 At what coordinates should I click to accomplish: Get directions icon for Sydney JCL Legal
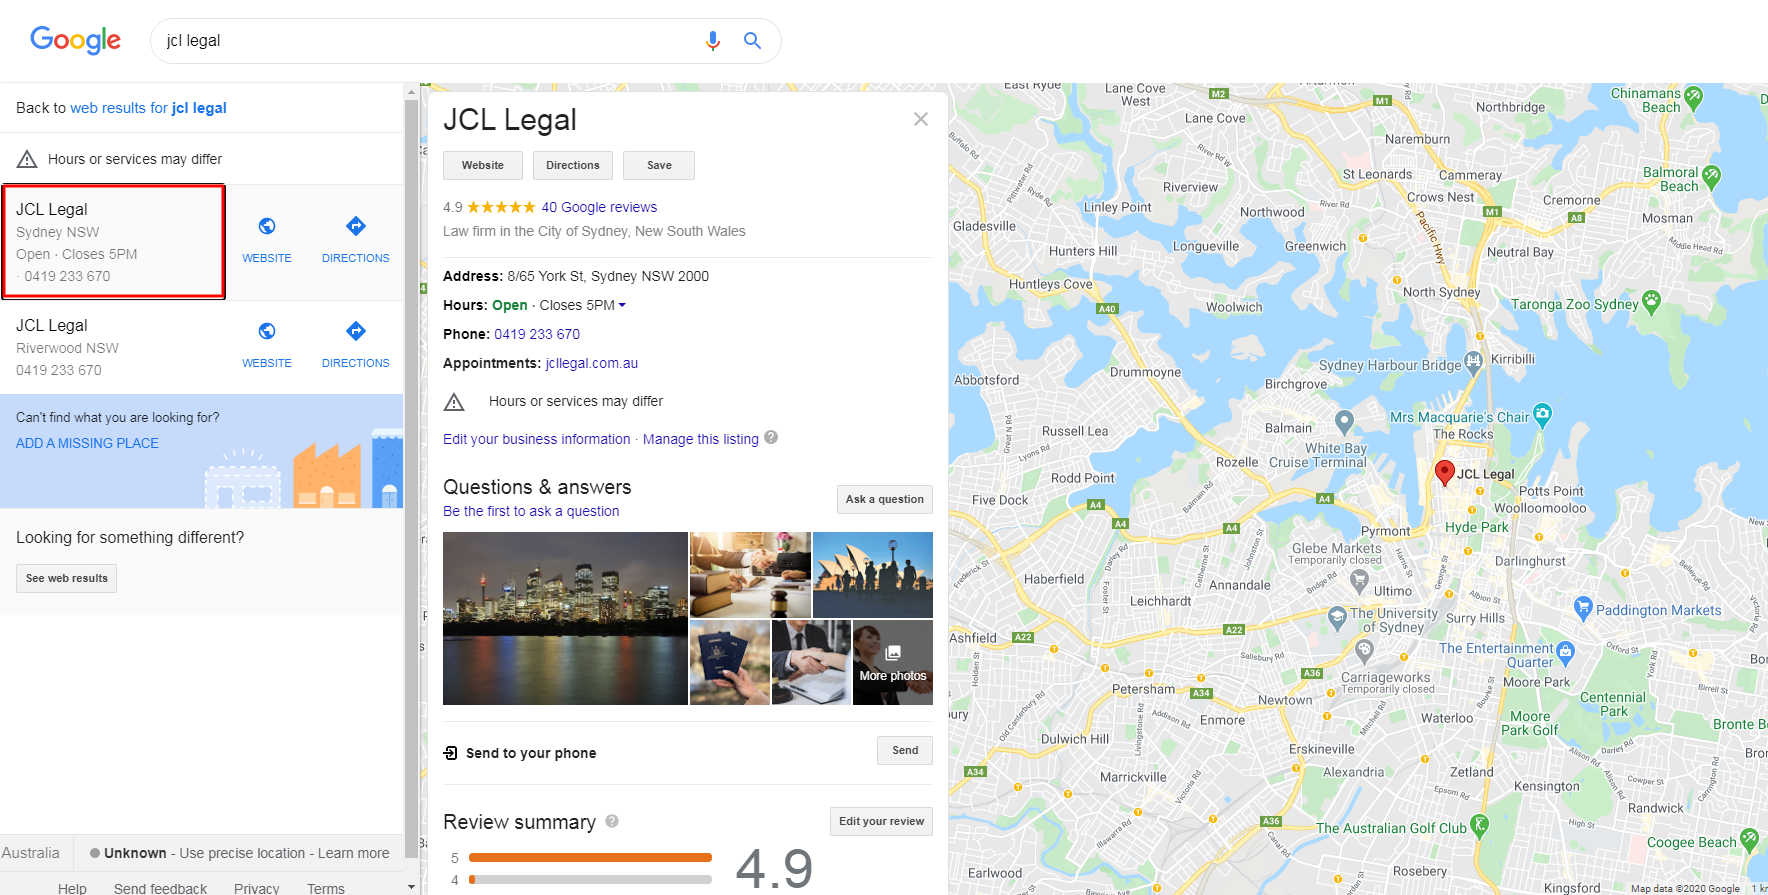click(356, 226)
